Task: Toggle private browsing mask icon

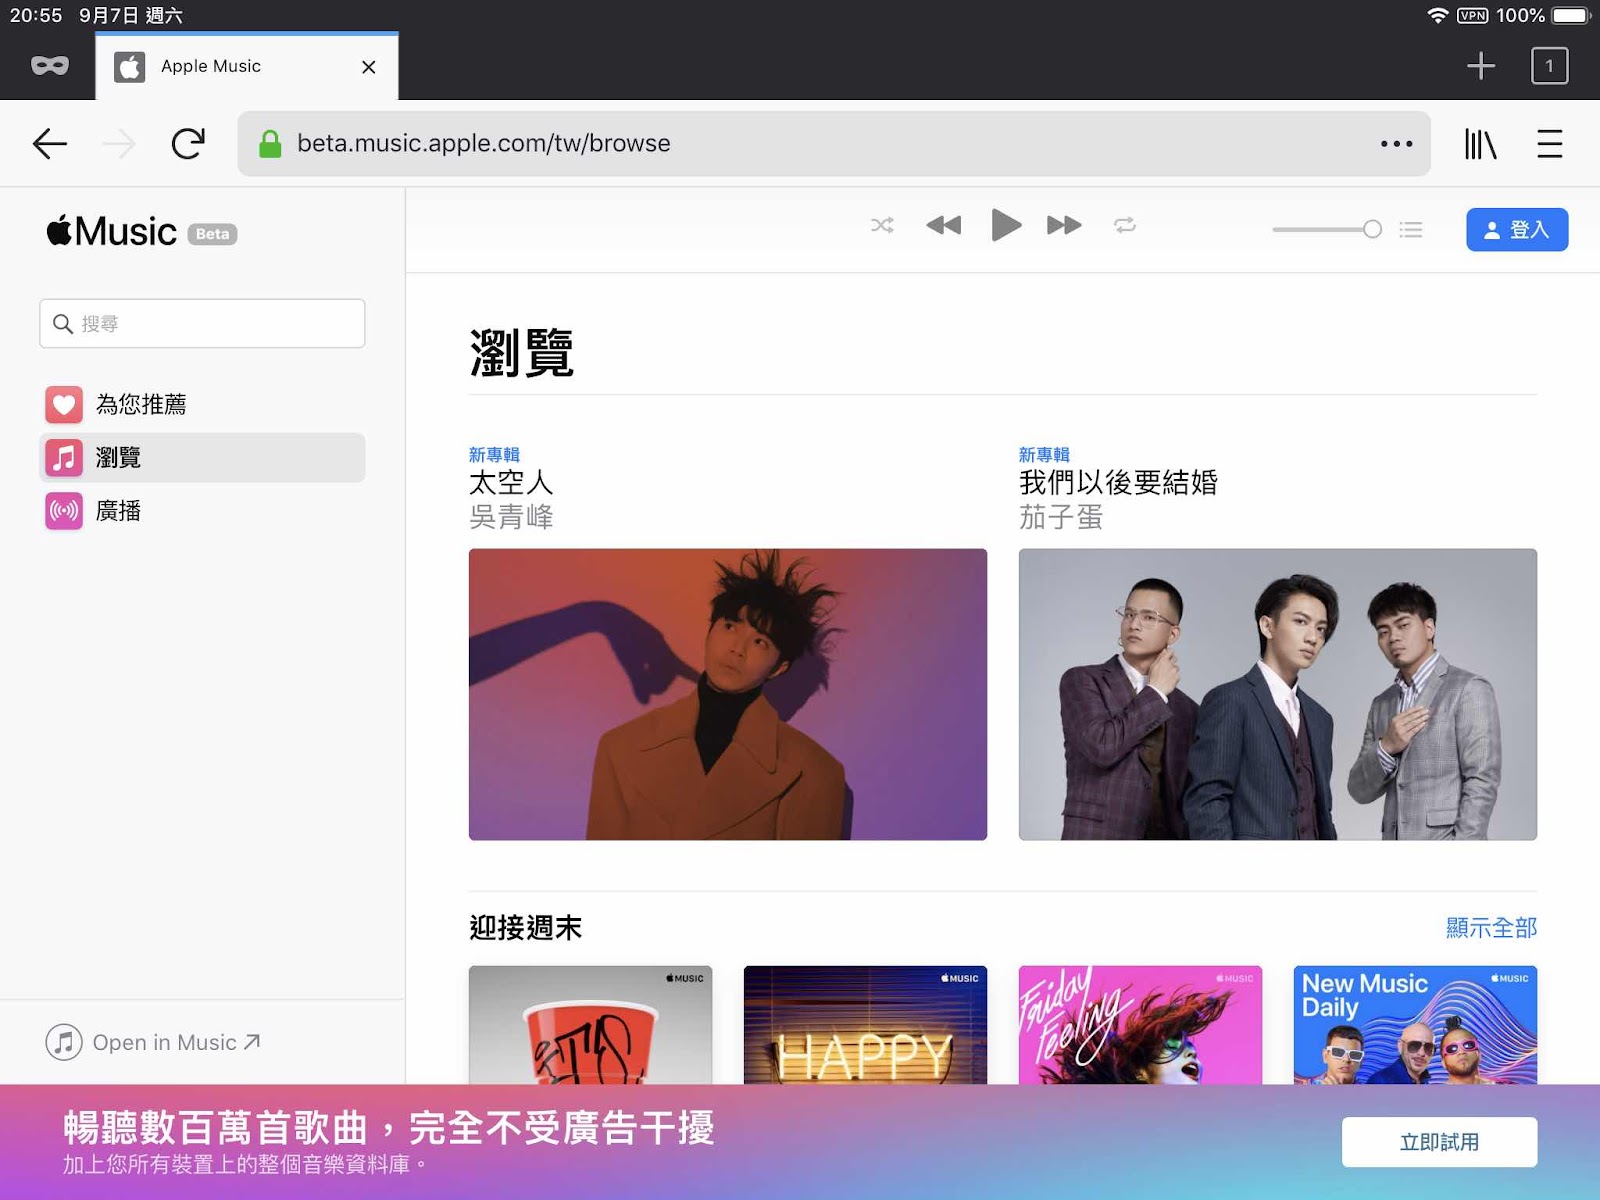Action: [50, 66]
